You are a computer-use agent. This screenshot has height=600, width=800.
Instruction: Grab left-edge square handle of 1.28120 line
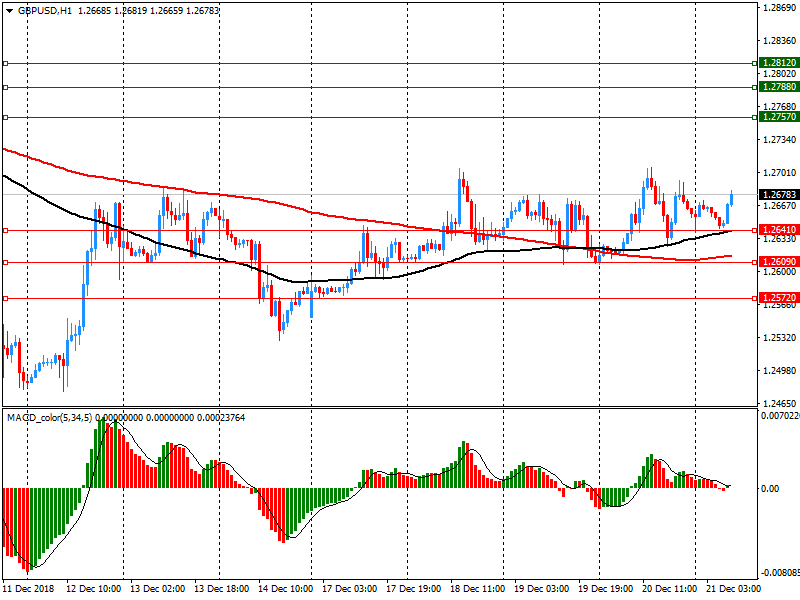(5, 62)
